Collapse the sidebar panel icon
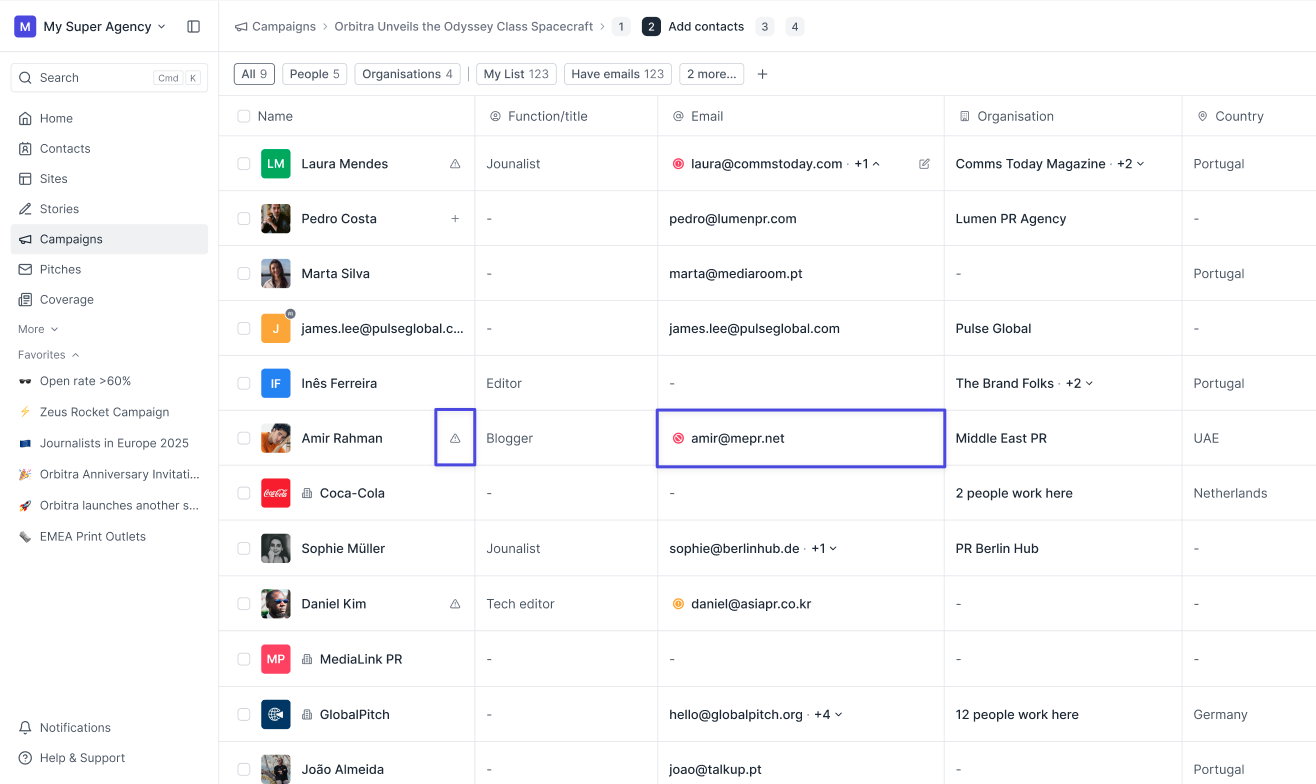Image resolution: width=1316 pixels, height=784 pixels. pyautogui.click(x=194, y=27)
